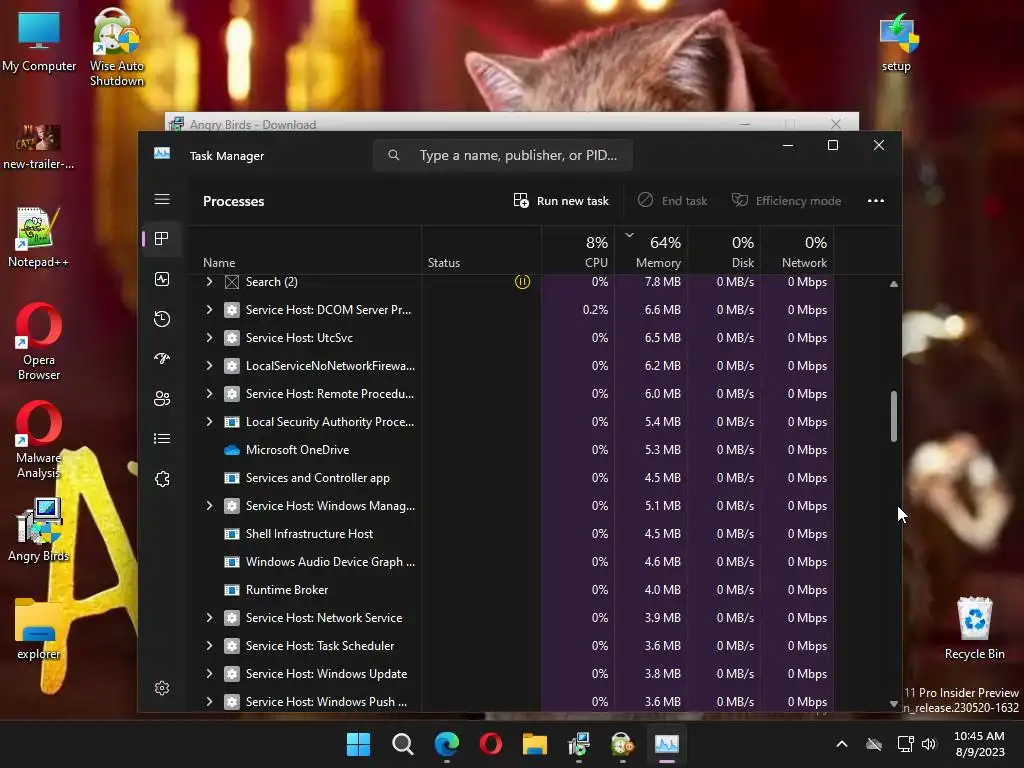Click the Angry Birds - Download window title
The width and height of the screenshot is (1024, 768).
click(253, 125)
